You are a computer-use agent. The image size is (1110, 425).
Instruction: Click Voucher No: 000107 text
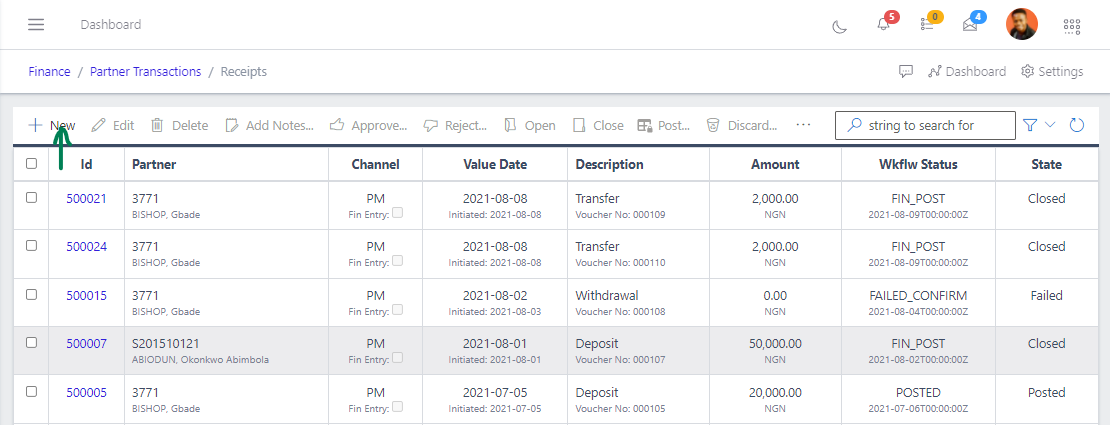click(x=620, y=359)
